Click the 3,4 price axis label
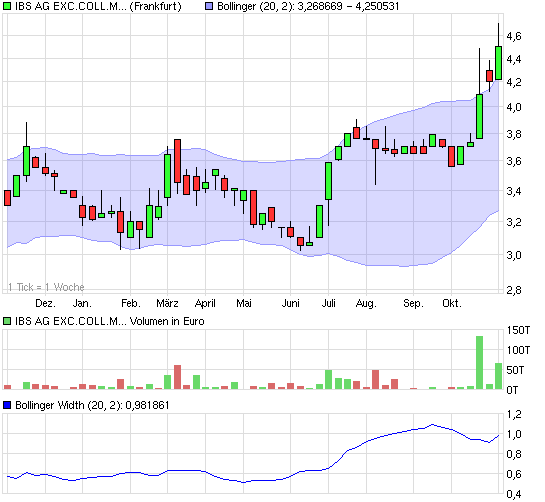Screen dimensions: 545x502 tap(514, 191)
